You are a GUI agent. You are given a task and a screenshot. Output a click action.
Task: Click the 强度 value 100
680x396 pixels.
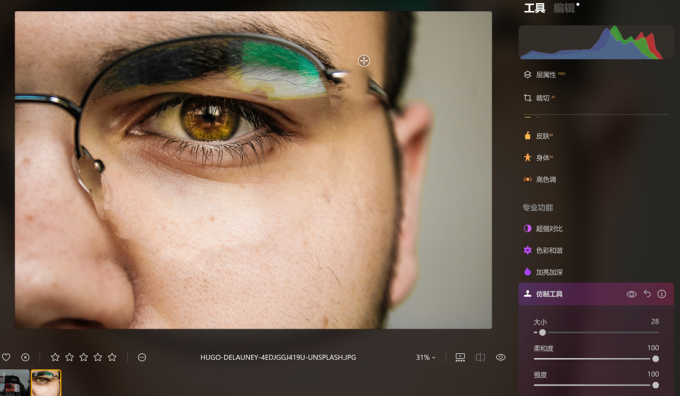[653, 374]
